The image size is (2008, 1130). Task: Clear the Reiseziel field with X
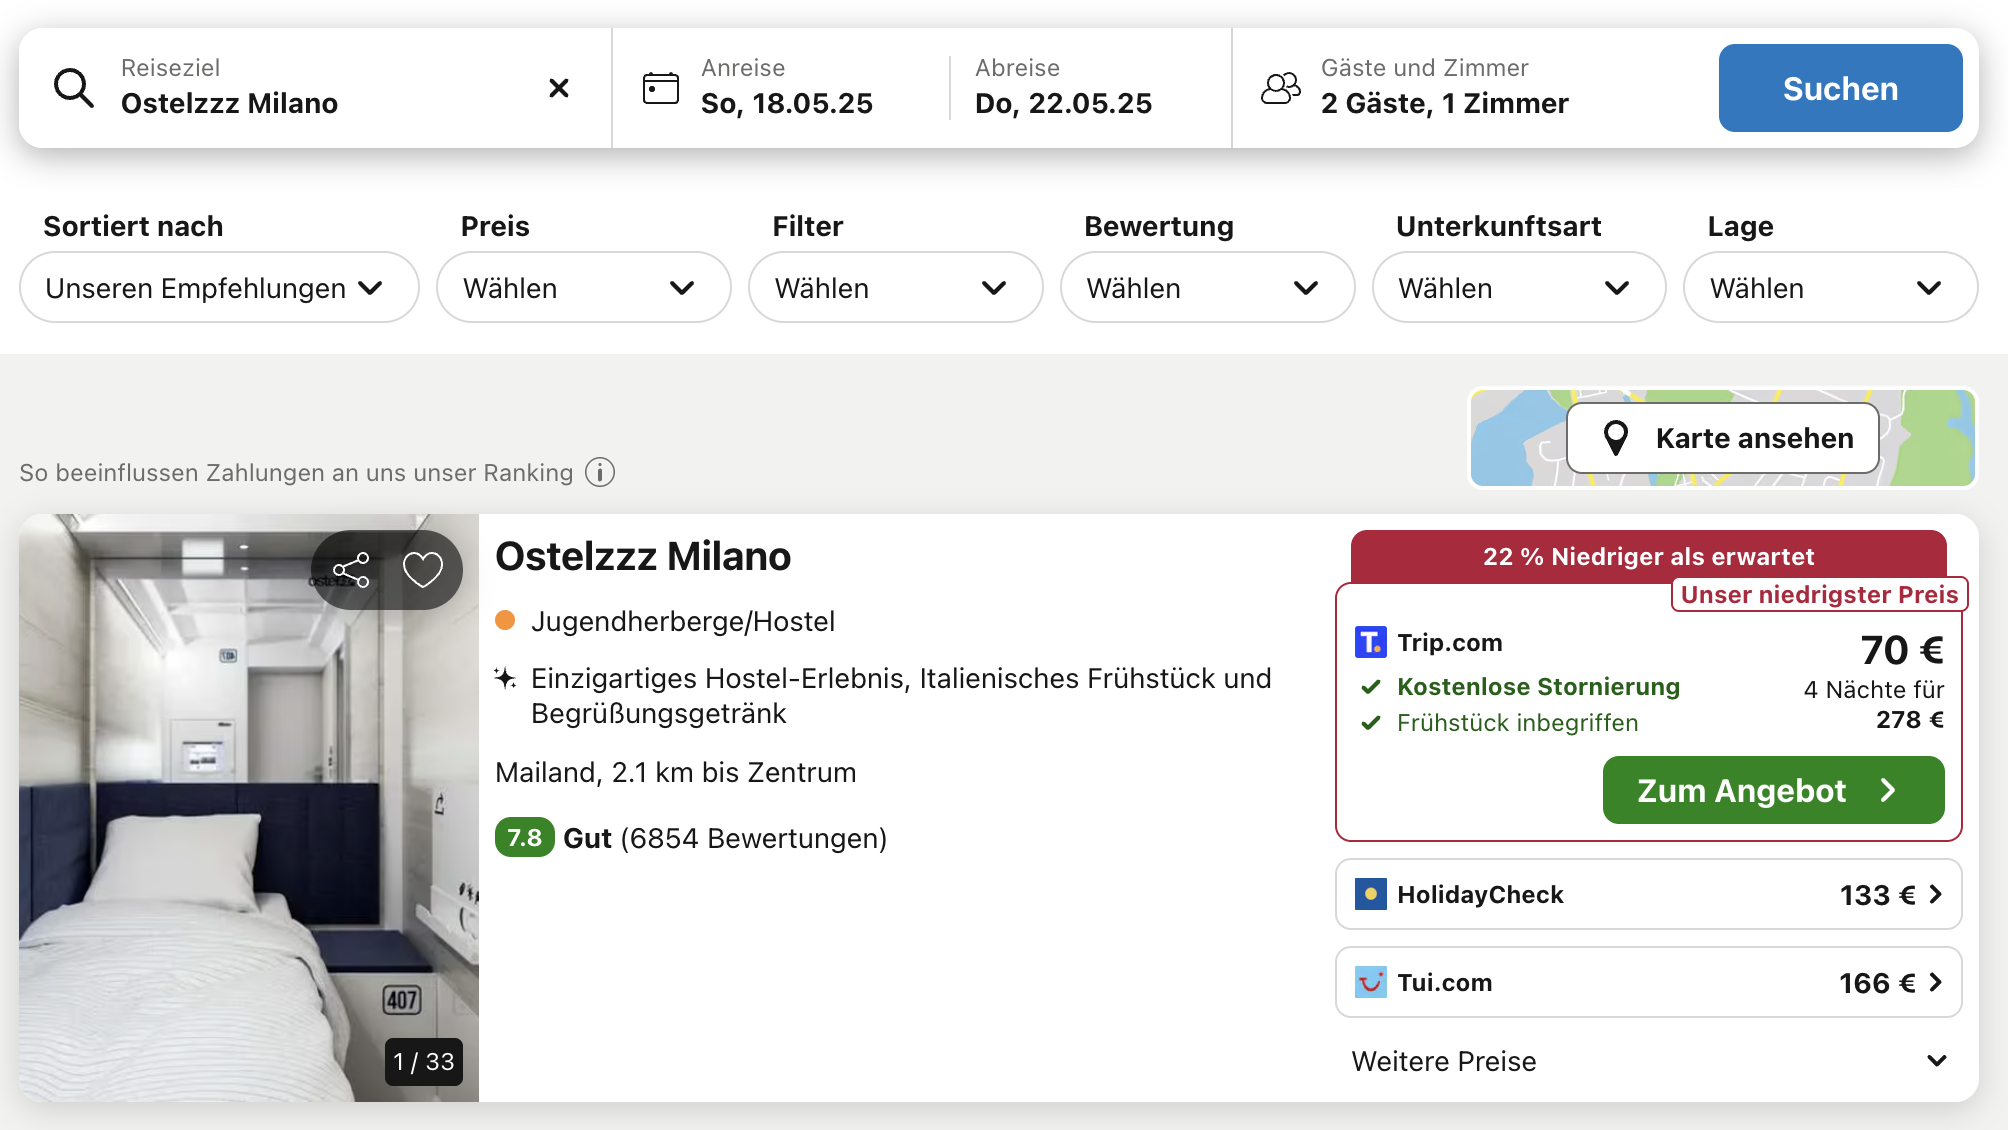(559, 88)
